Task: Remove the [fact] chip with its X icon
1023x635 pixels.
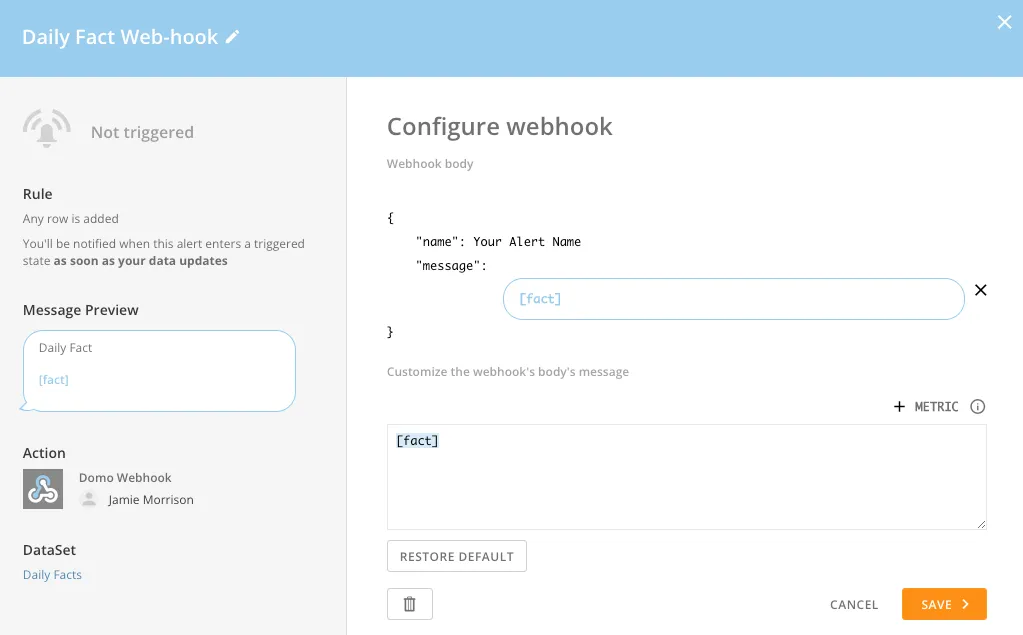Action: 980,290
